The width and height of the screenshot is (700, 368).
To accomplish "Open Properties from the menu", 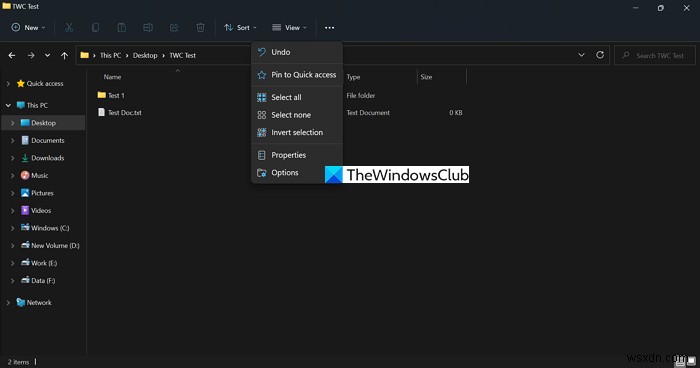I will pyautogui.click(x=297, y=155).
